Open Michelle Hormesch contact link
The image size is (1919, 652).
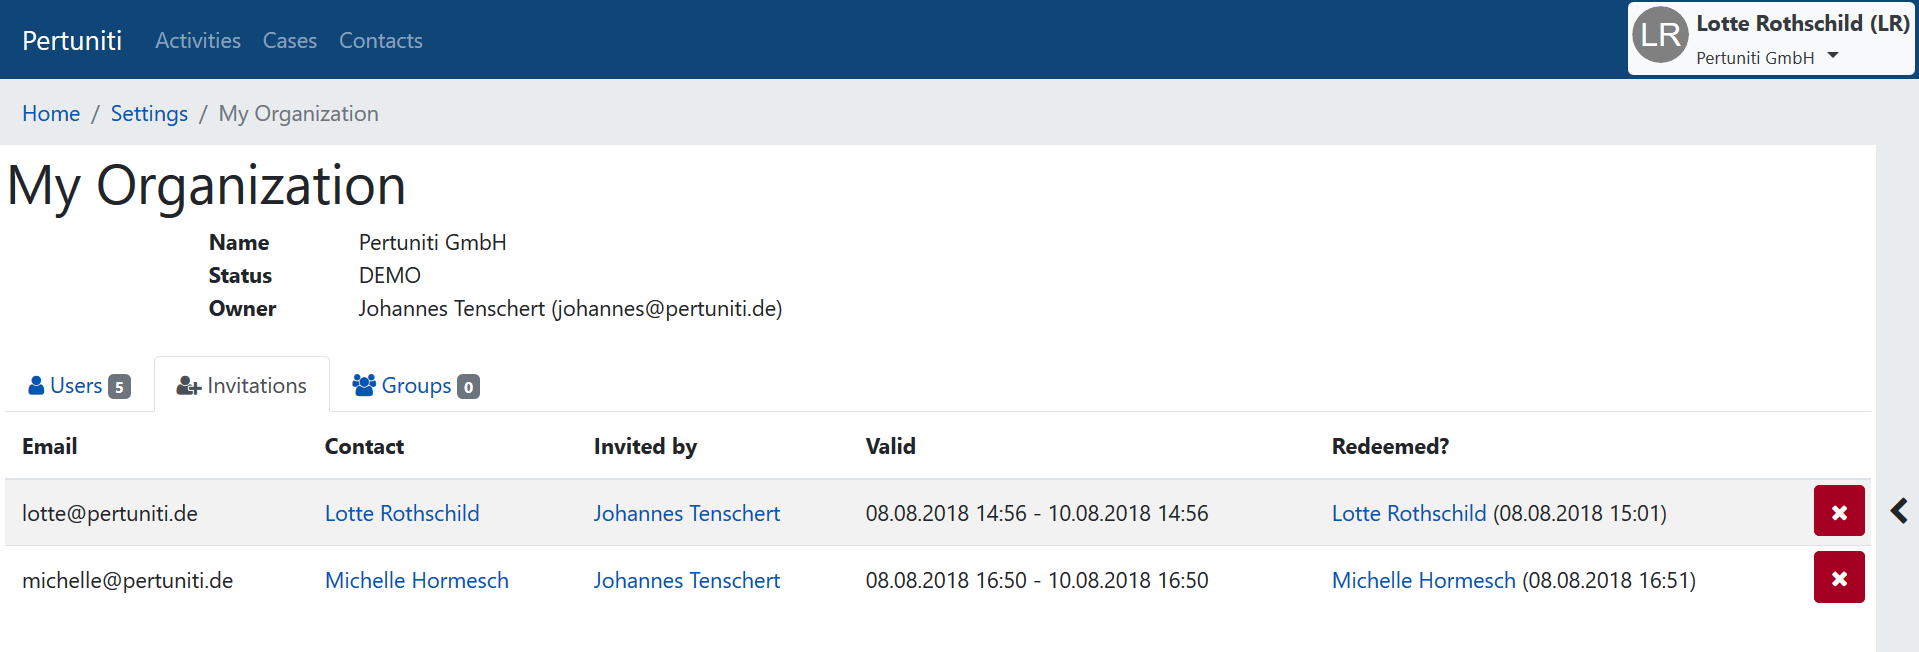pyautogui.click(x=417, y=580)
